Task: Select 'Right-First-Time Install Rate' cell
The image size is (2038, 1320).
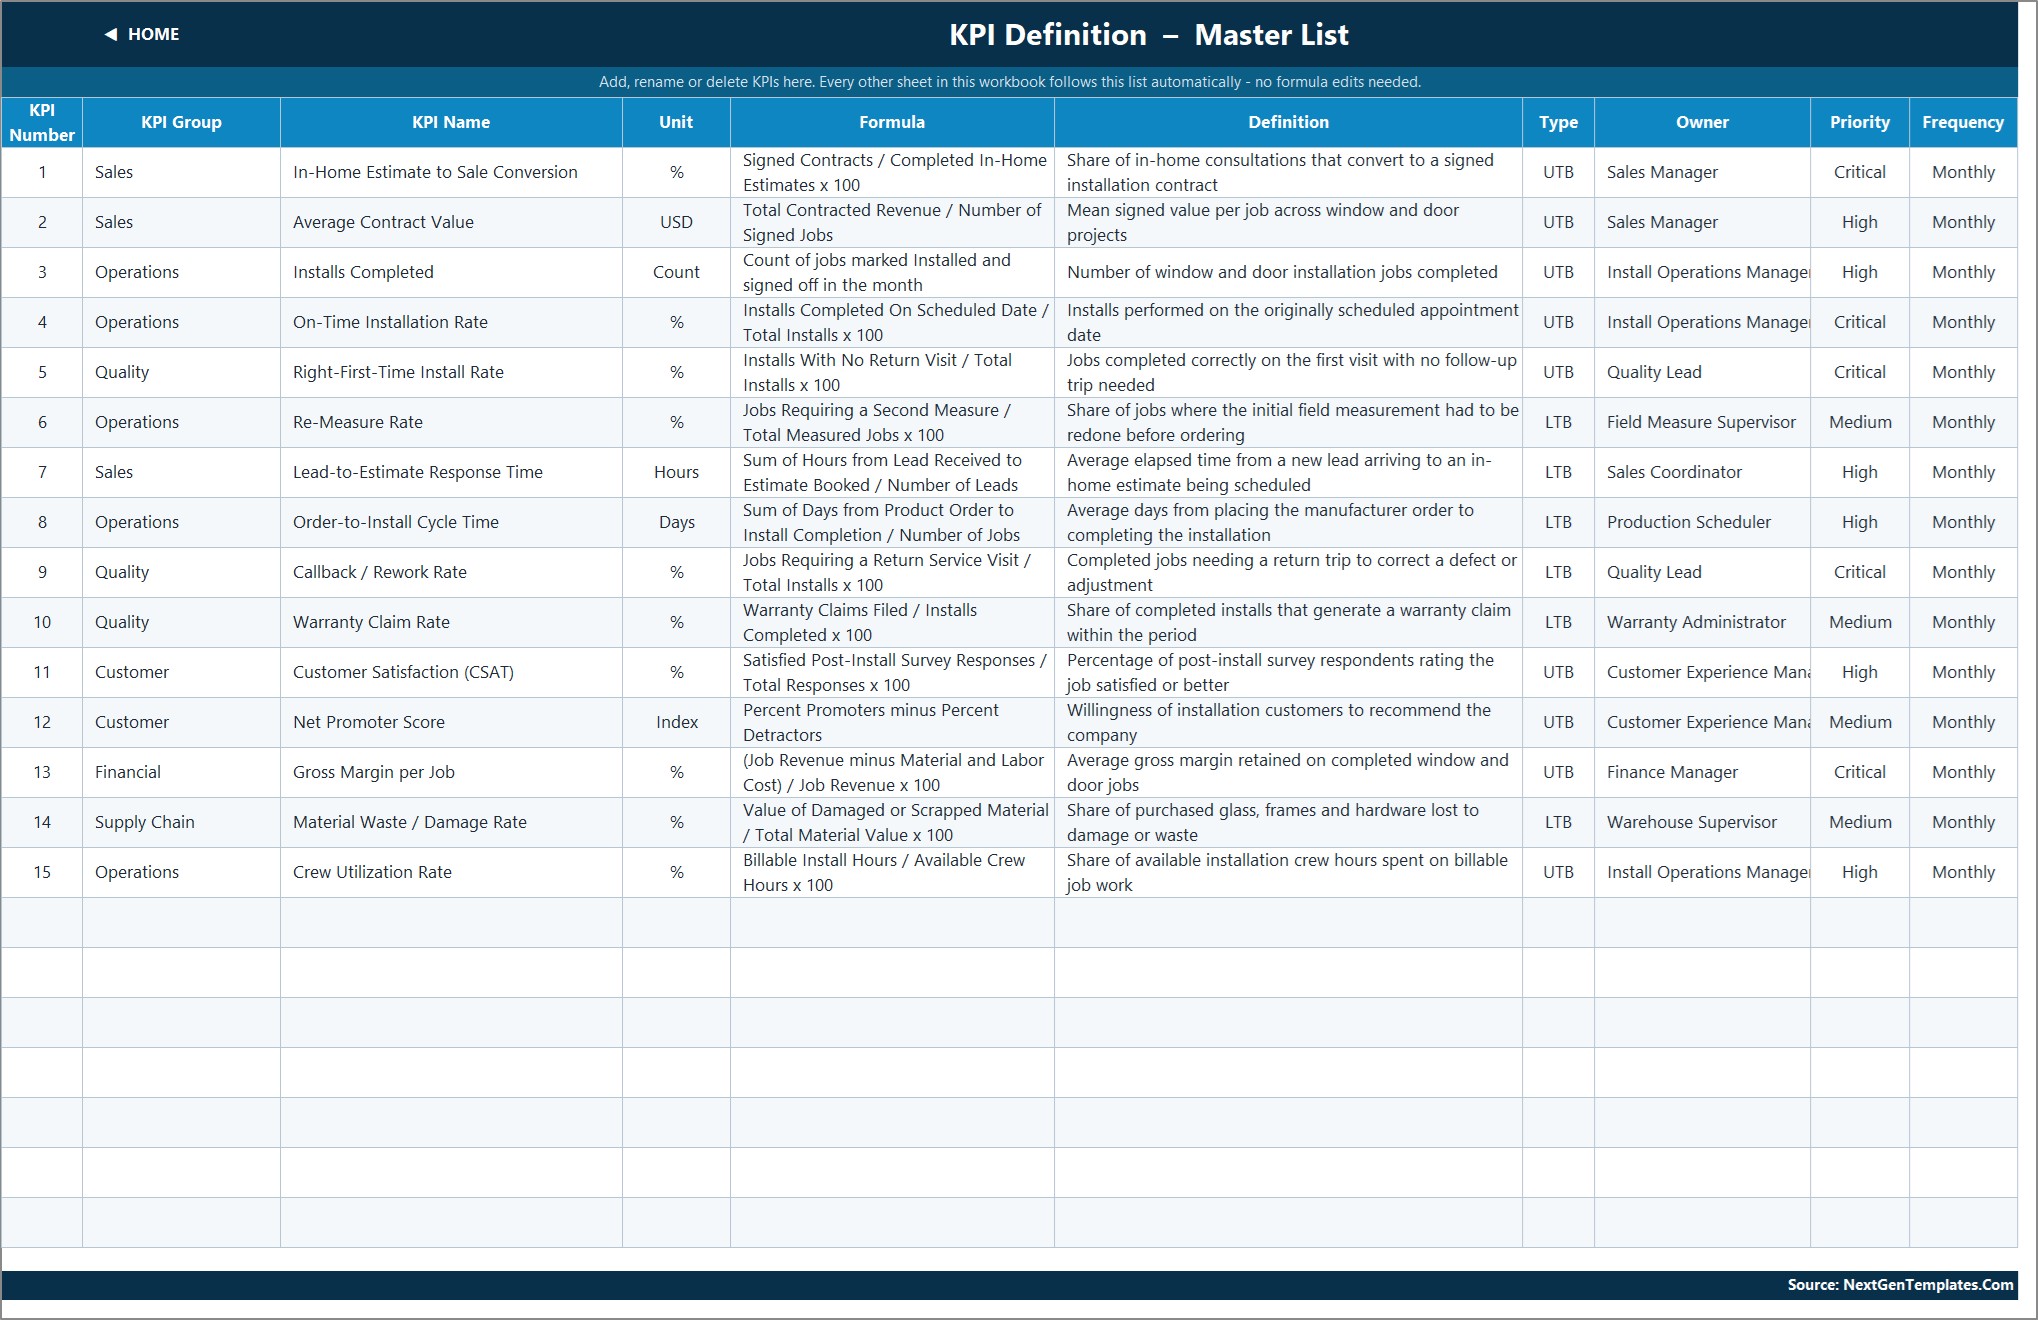Action: (451, 372)
